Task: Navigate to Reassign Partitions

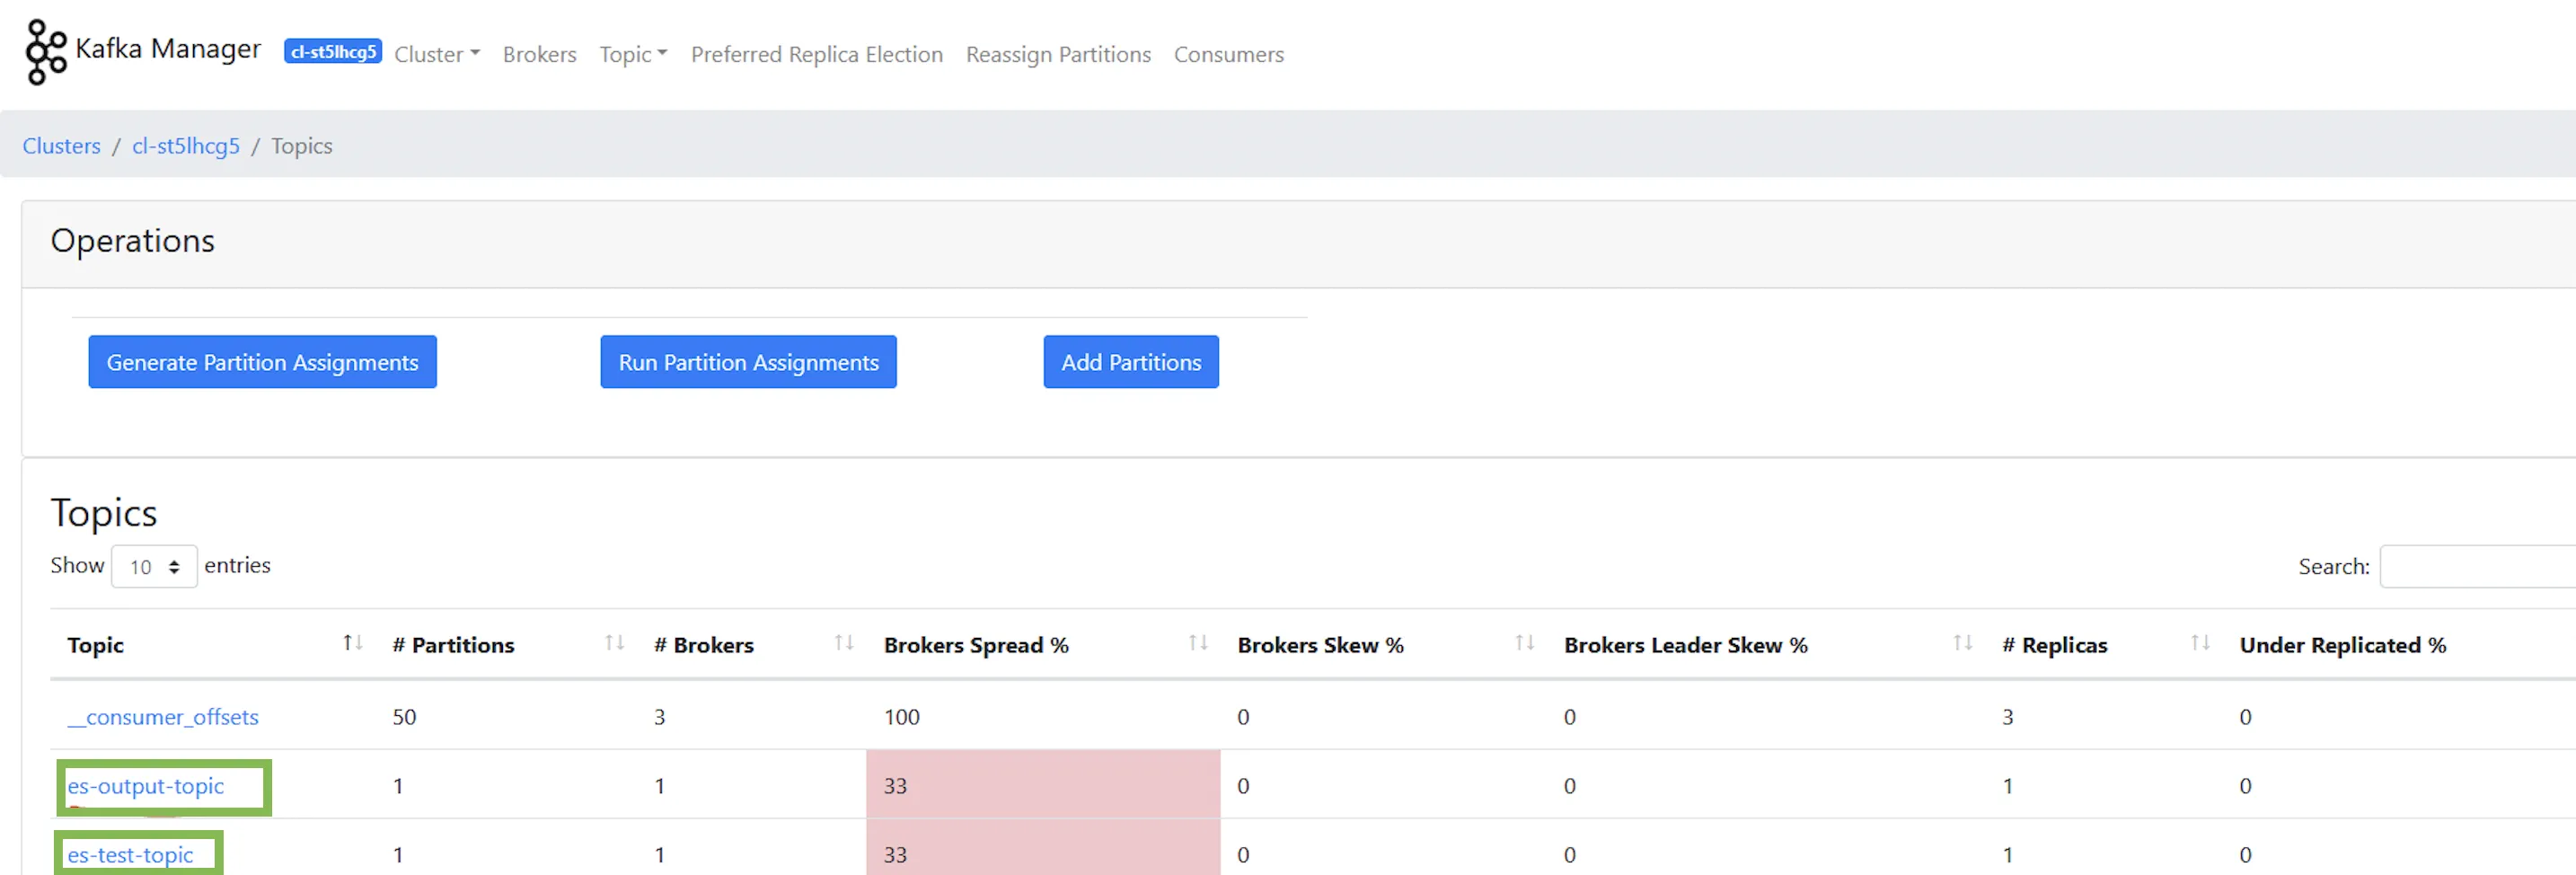Action: click(x=1058, y=54)
